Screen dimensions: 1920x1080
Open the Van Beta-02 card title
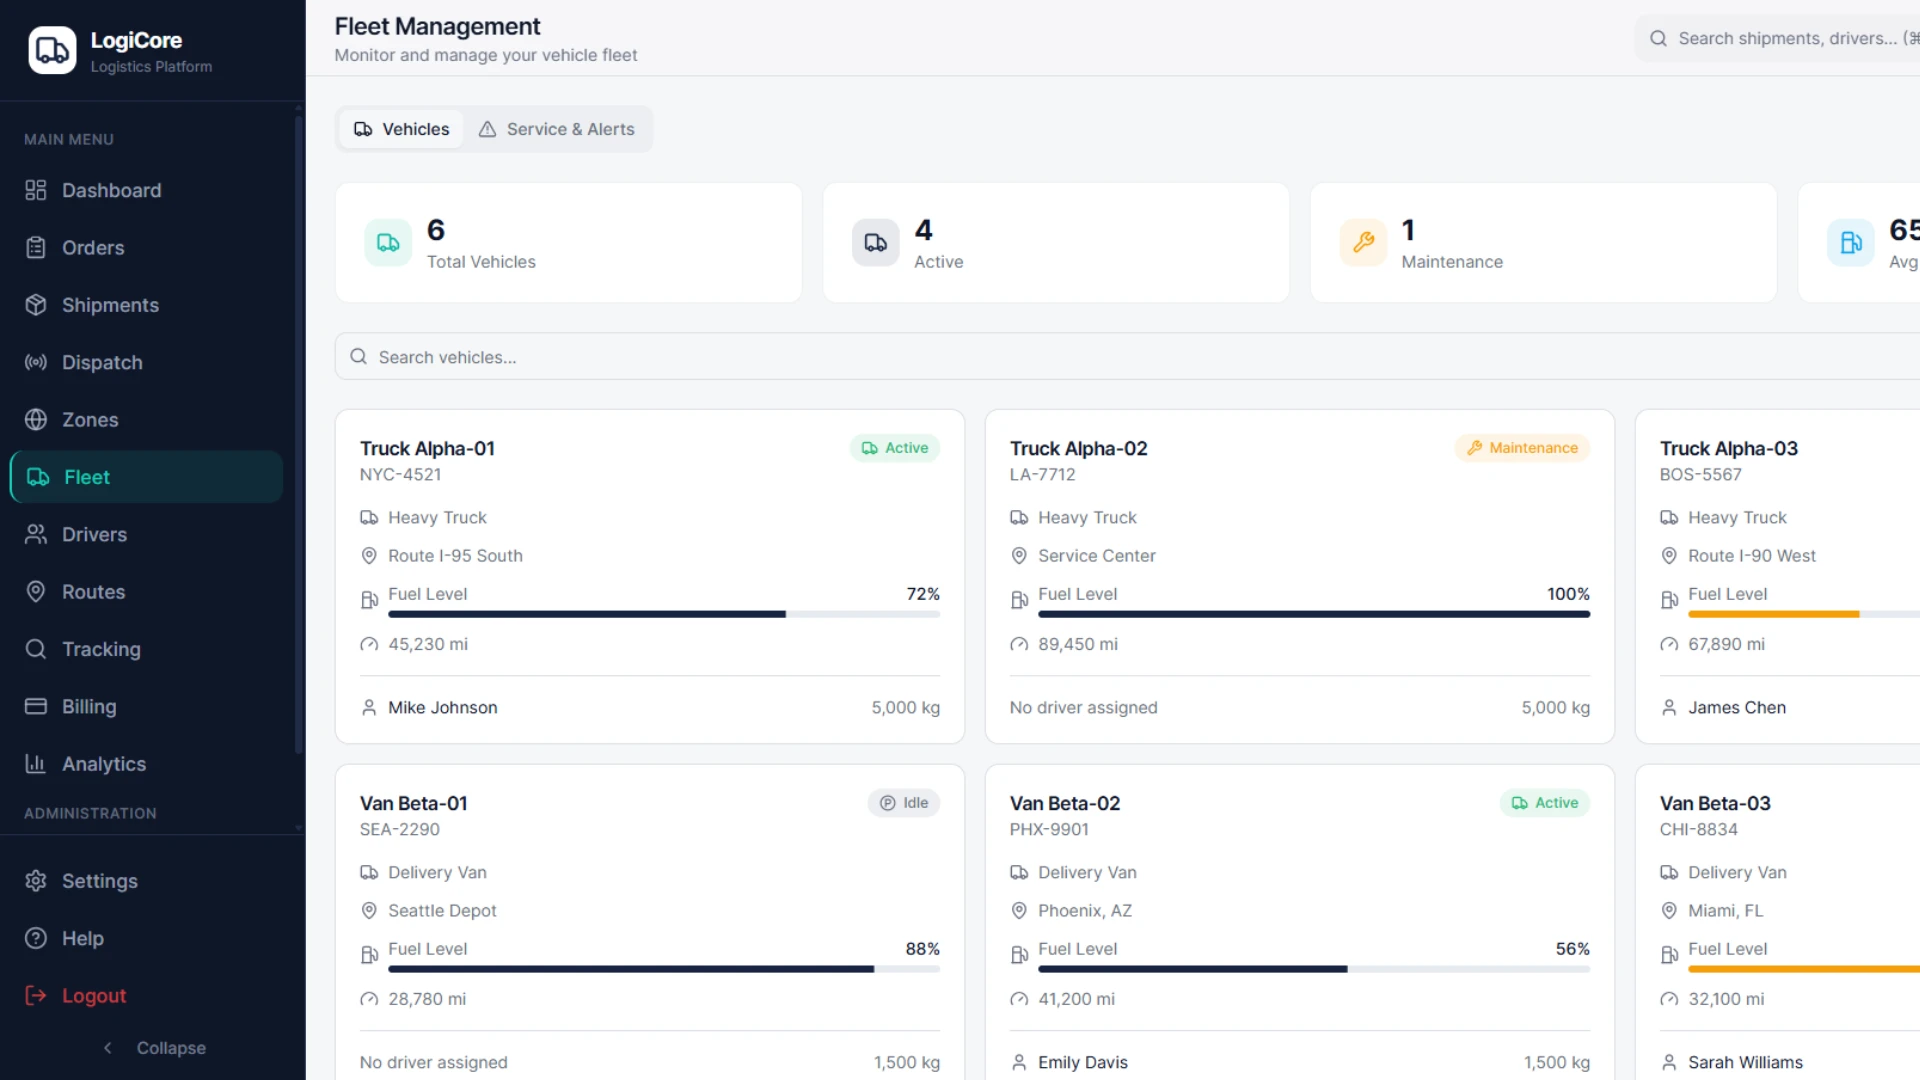tap(1064, 804)
